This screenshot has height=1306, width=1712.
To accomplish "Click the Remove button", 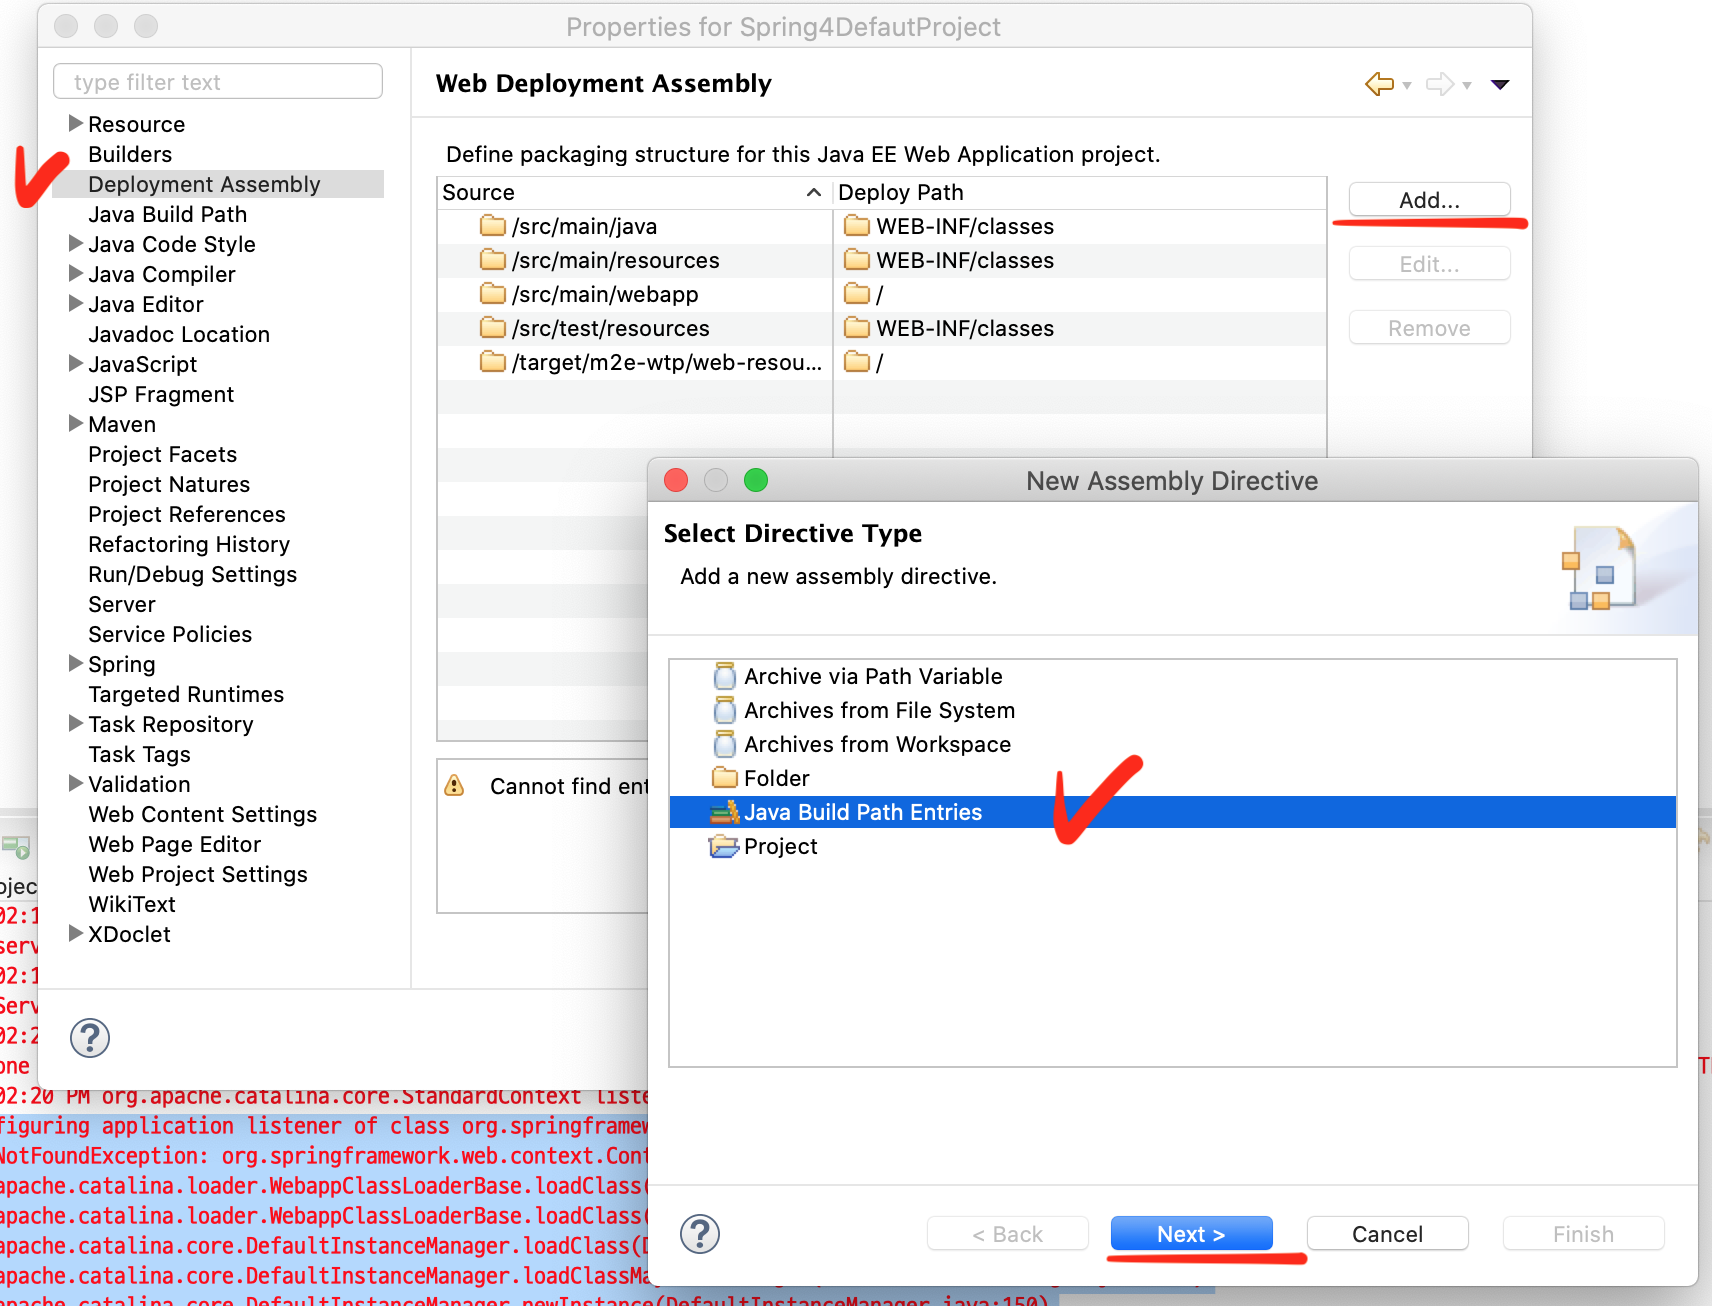I will [1429, 328].
